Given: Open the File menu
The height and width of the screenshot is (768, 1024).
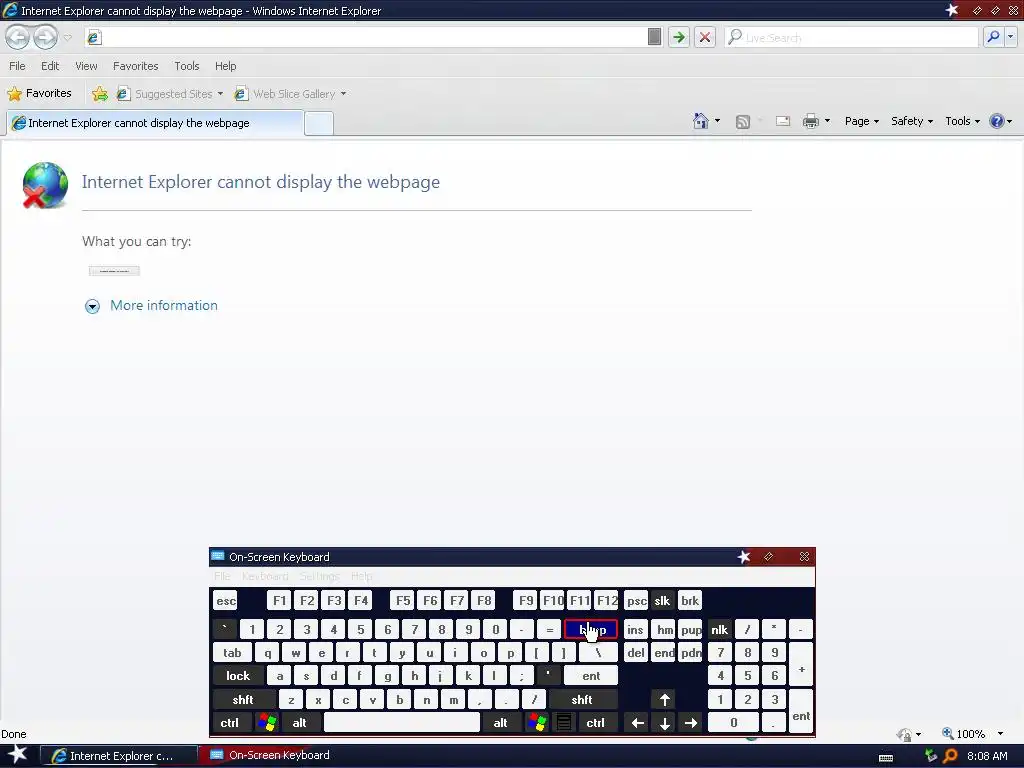Looking at the screenshot, I should pyautogui.click(x=18, y=66).
